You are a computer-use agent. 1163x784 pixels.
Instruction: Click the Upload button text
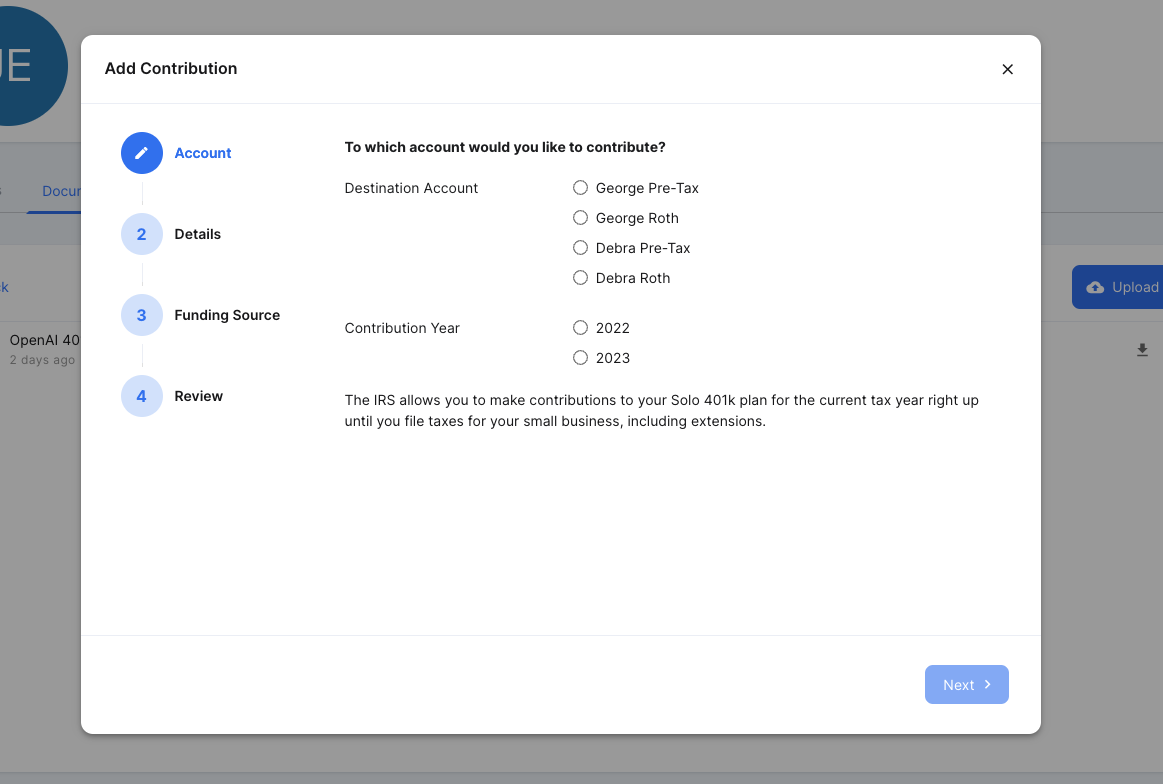(x=1135, y=287)
